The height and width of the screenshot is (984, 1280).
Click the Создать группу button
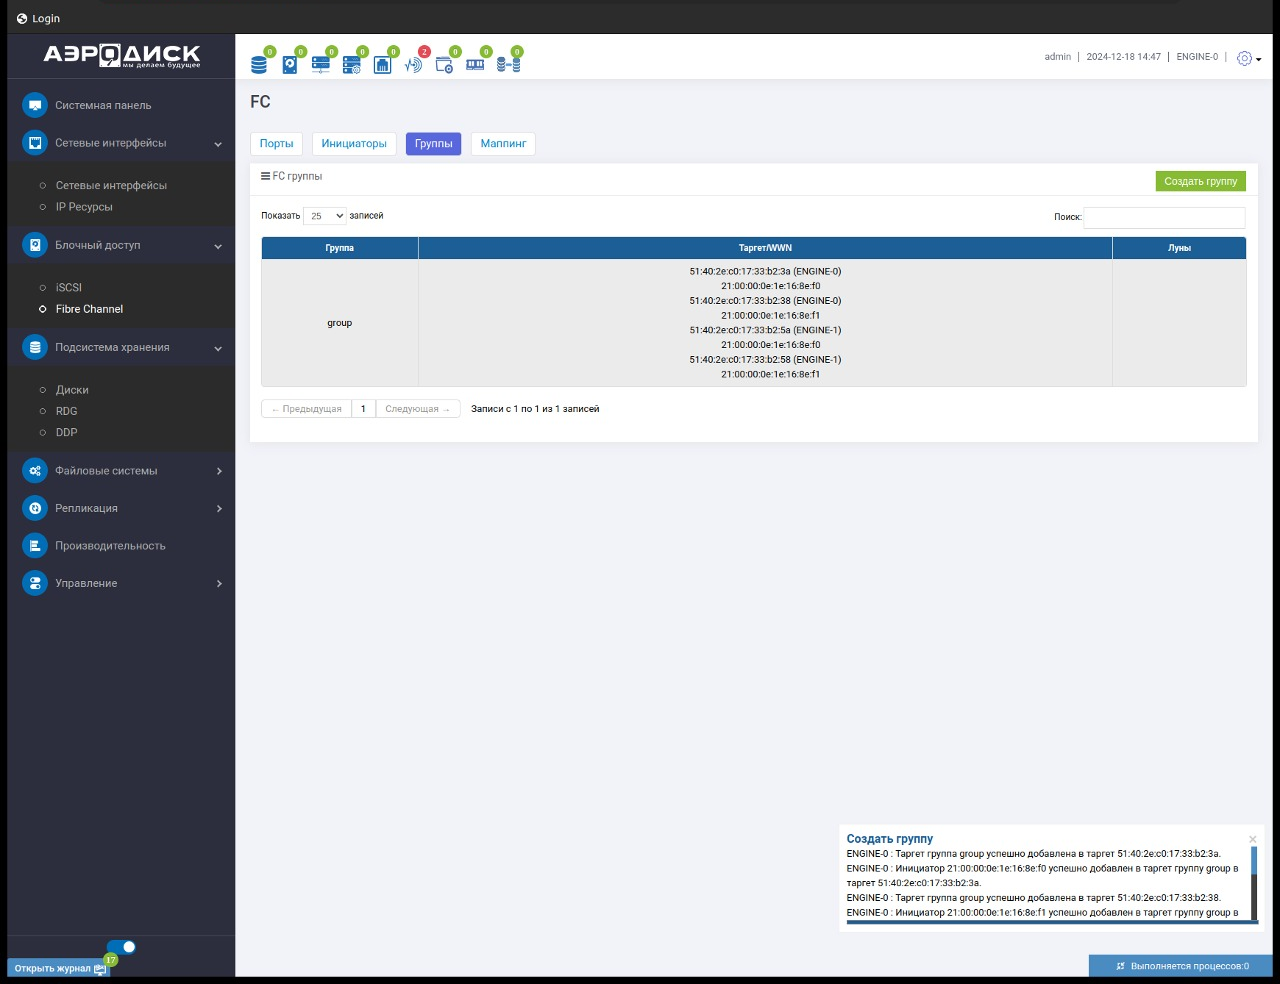tap(1201, 181)
